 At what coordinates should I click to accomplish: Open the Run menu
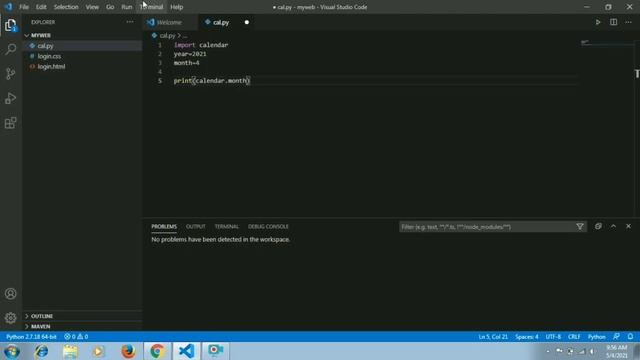point(127,7)
